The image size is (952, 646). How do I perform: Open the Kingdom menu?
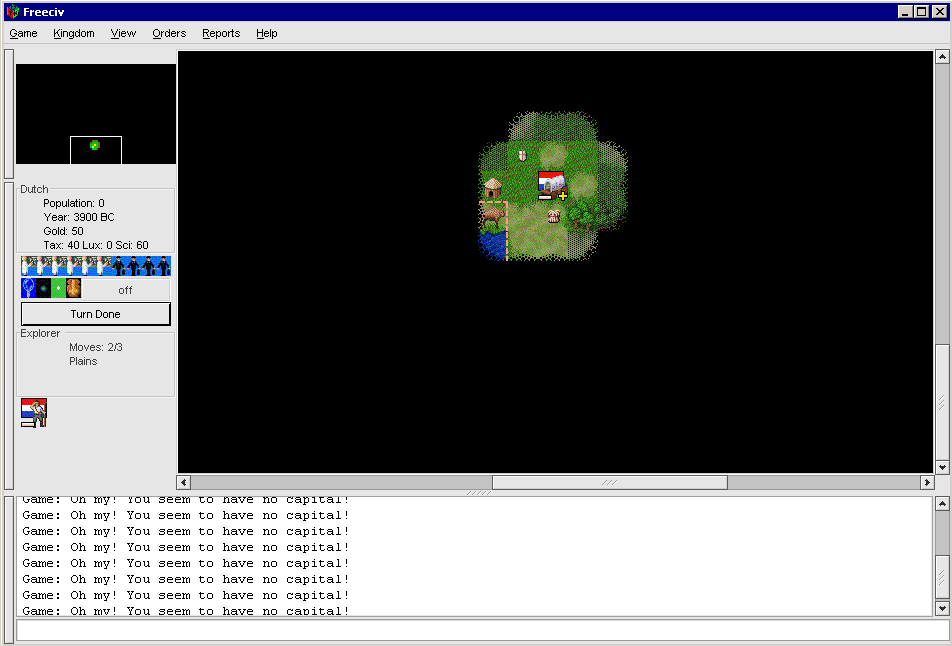tap(73, 33)
